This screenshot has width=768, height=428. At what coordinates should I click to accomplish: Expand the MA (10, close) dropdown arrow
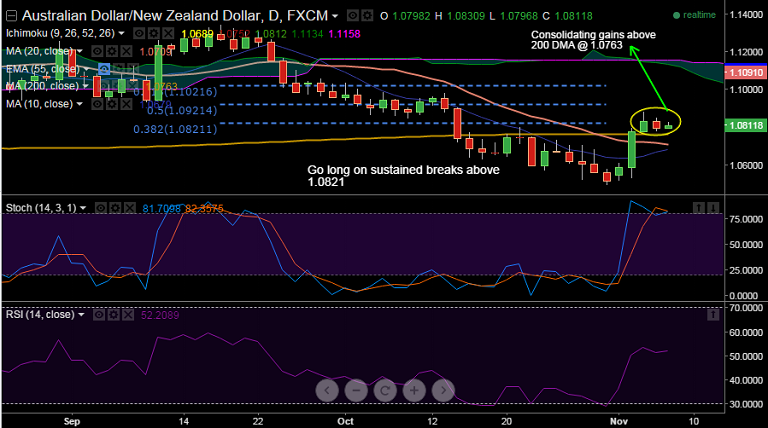80,104
